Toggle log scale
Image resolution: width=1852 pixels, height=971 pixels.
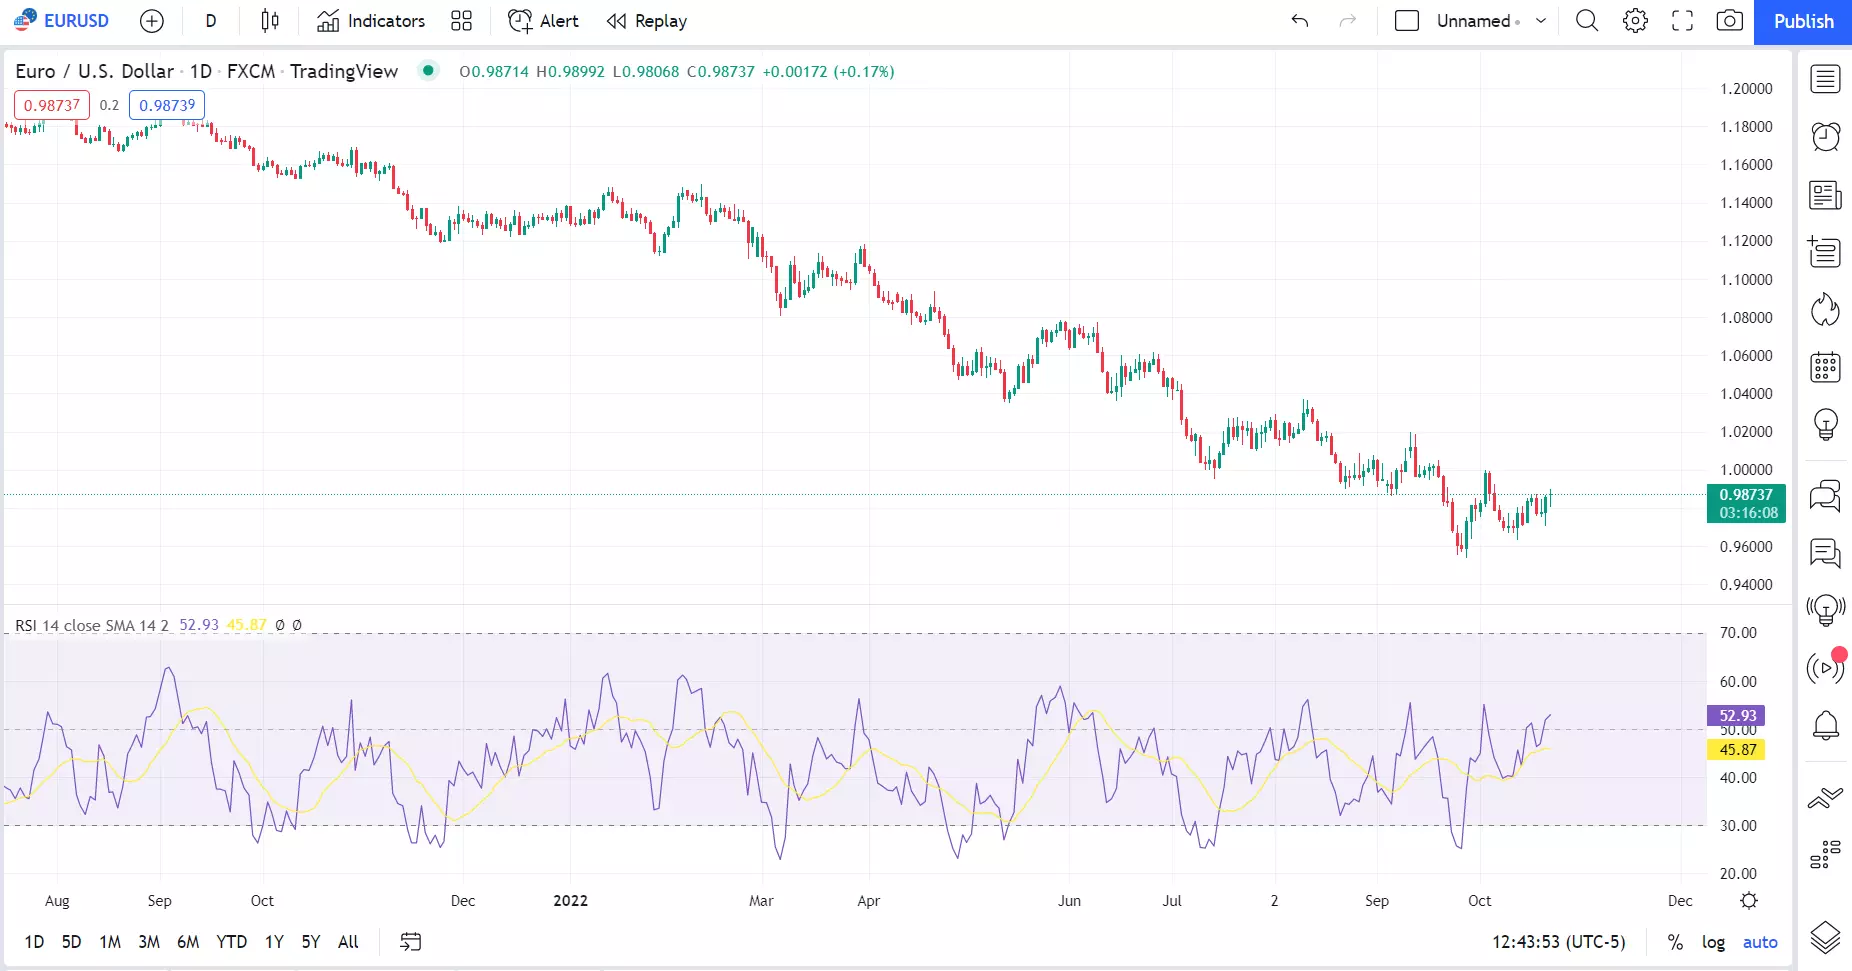(1713, 942)
